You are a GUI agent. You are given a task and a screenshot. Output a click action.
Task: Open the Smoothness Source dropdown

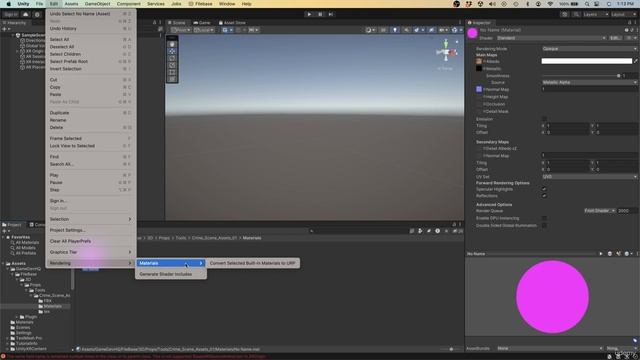(x=590, y=82)
